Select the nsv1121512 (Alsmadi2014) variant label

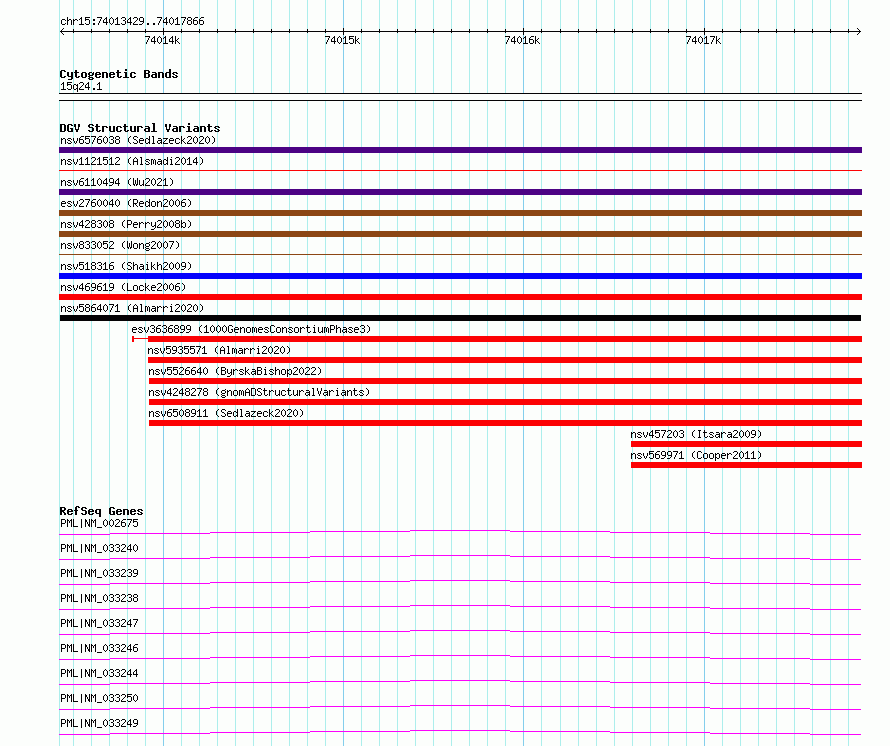pos(132,161)
